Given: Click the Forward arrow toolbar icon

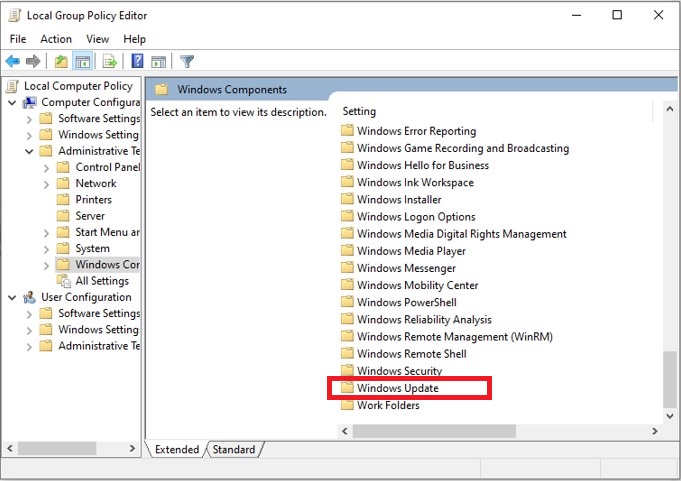Looking at the screenshot, I should tap(33, 61).
